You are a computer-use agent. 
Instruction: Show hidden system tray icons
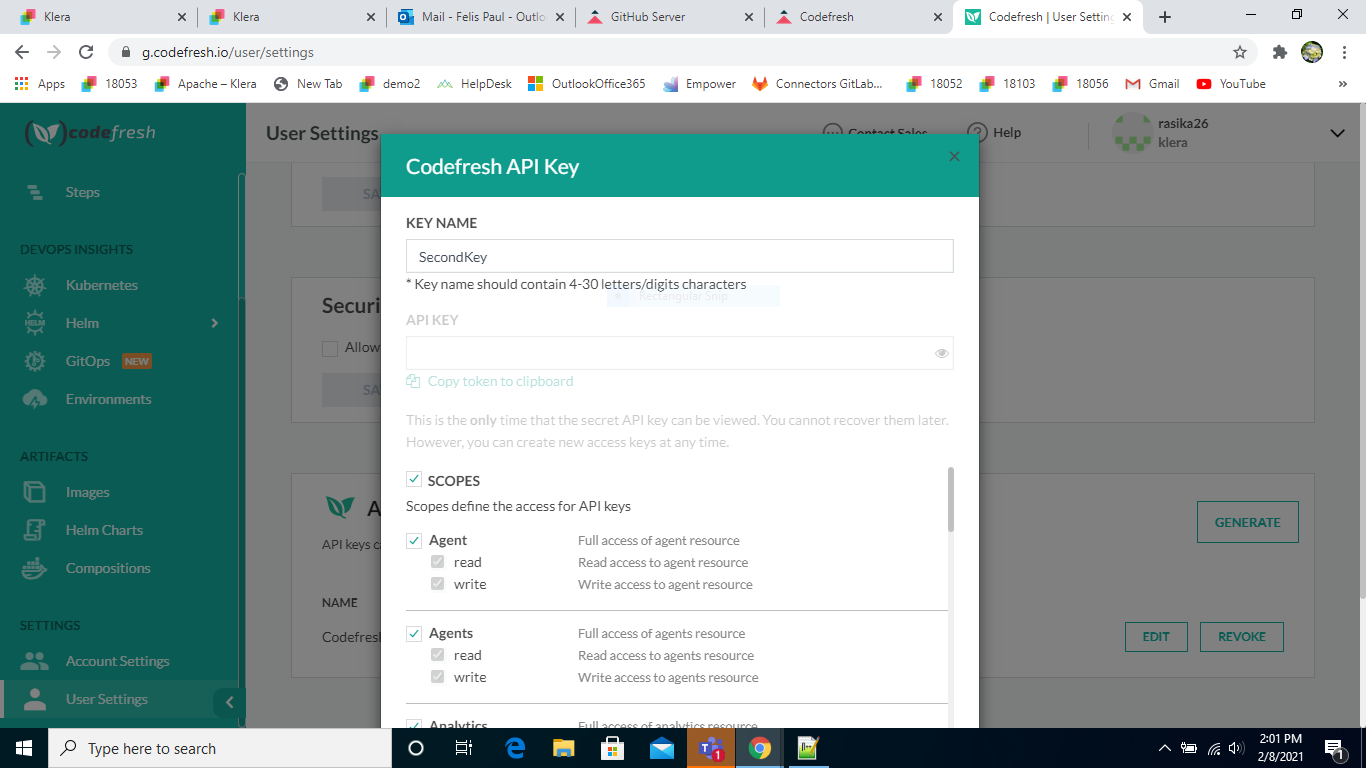1164,748
